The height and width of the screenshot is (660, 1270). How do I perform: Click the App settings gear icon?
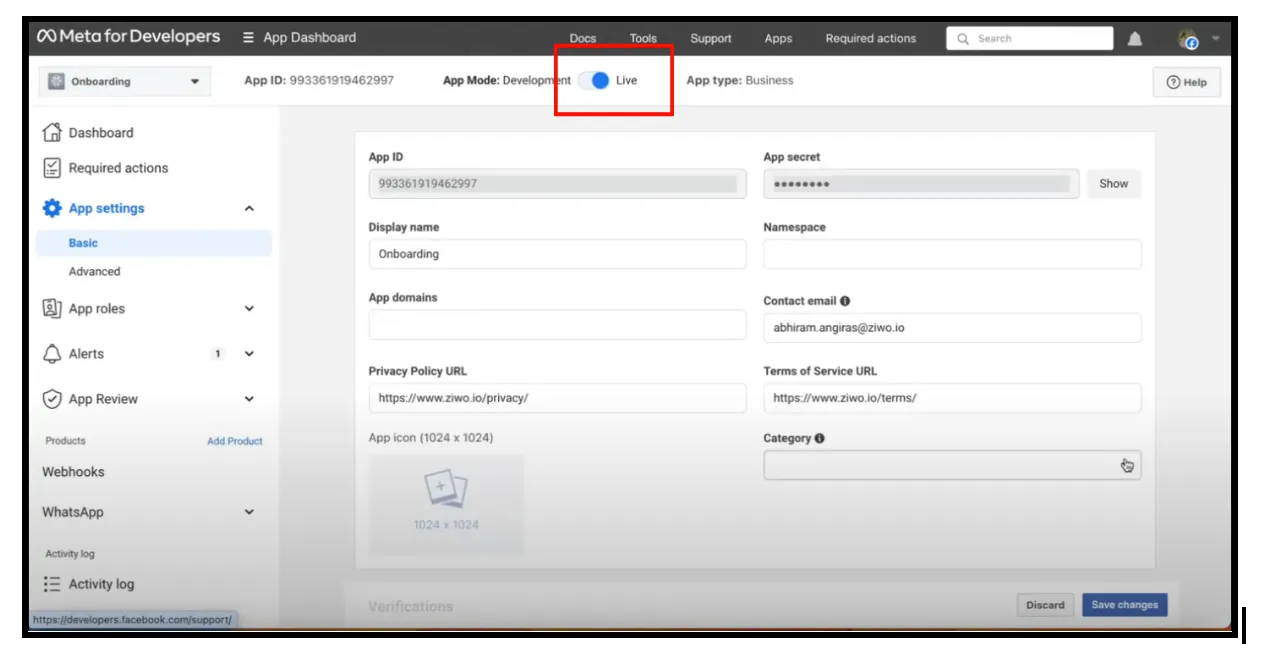click(x=52, y=208)
